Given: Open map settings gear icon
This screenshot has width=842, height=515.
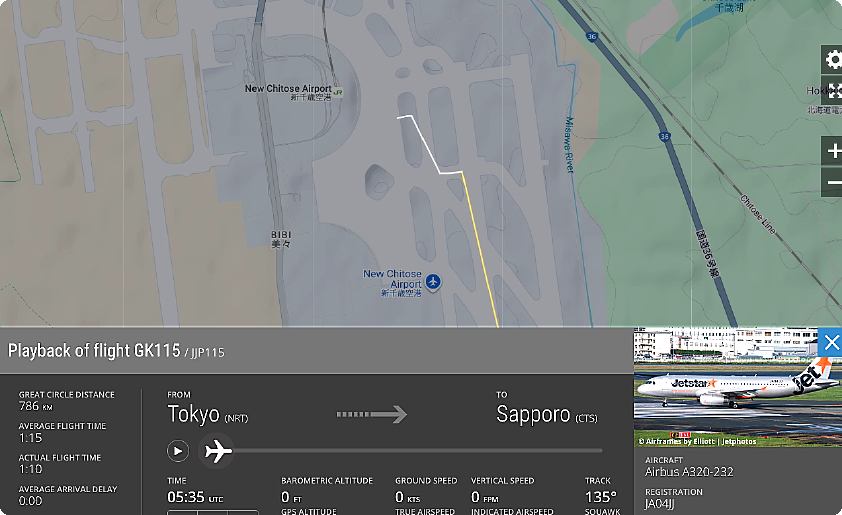Looking at the screenshot, I should coord(832,59).
